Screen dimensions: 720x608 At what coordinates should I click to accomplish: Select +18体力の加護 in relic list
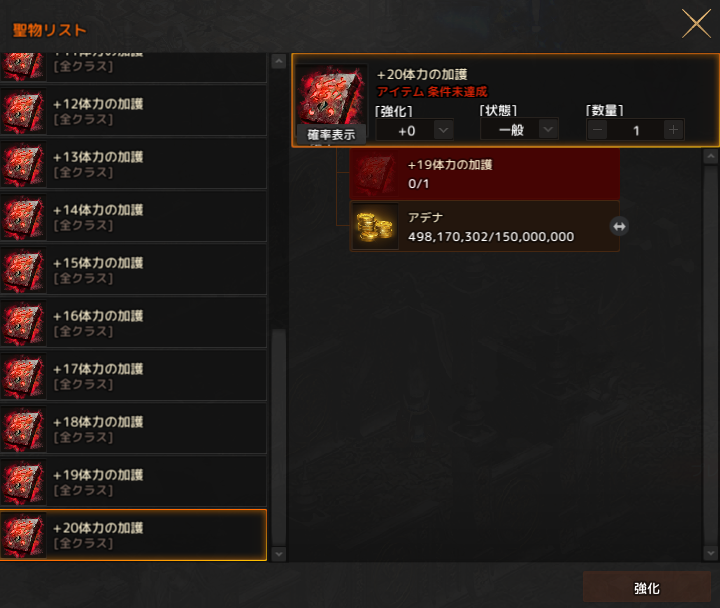click(x=133, y=429)
